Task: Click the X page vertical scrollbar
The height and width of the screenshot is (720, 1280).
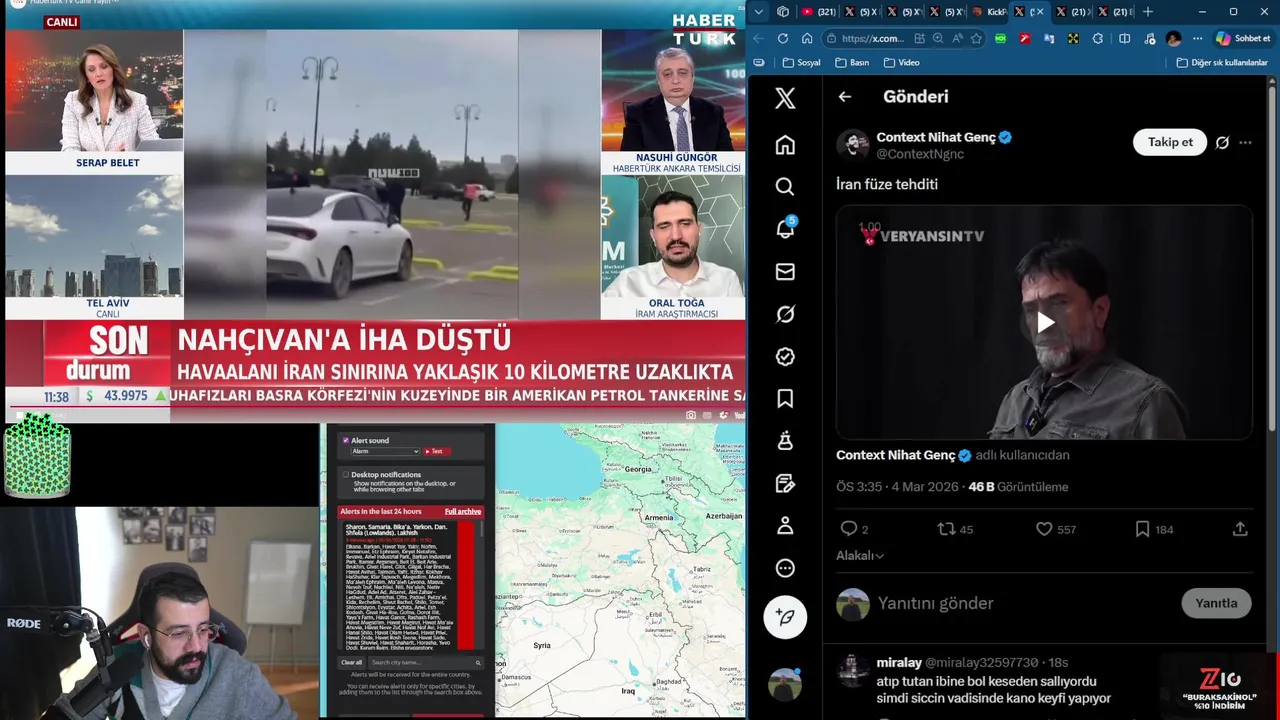Action: 1273,255
